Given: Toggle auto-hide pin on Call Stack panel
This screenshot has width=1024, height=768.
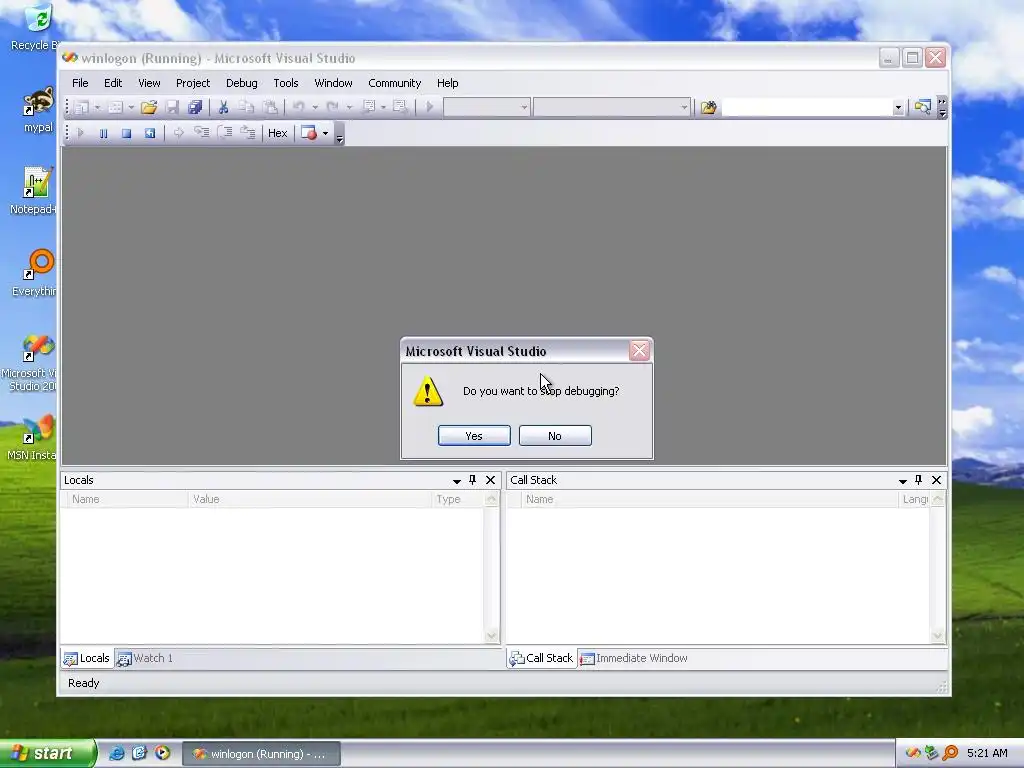Looking at the screenshot, I should coord(919,480).
